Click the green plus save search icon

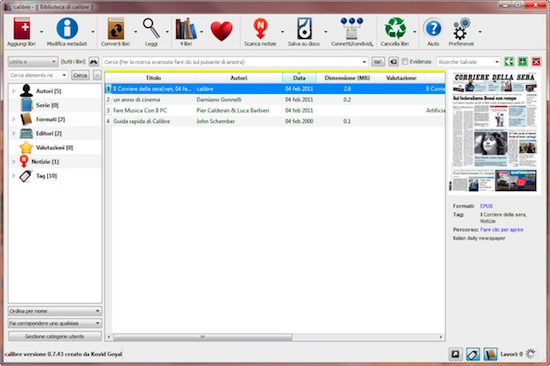click(x=523, y=62)
